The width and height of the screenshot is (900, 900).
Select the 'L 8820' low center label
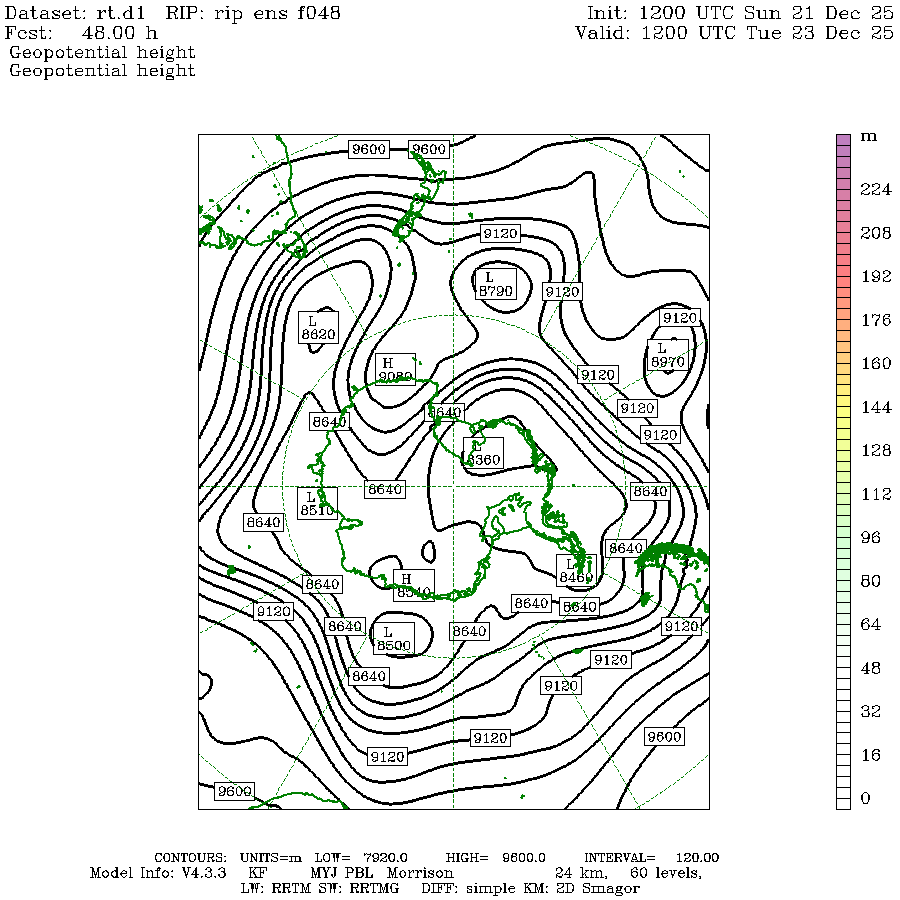click(319, 328)
